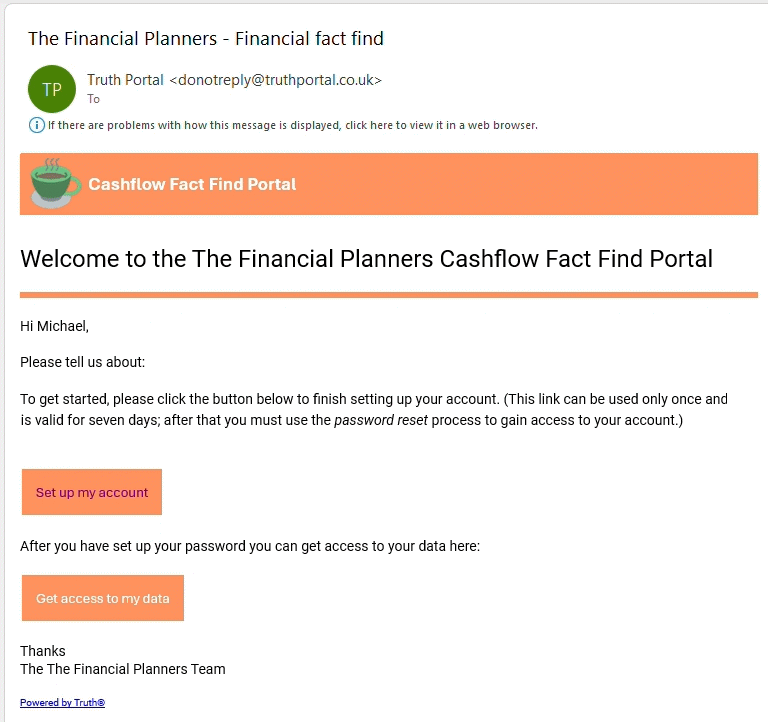768x722 pixels.
Task: Click the italic password reset text
Action: [x=381, y=420]
